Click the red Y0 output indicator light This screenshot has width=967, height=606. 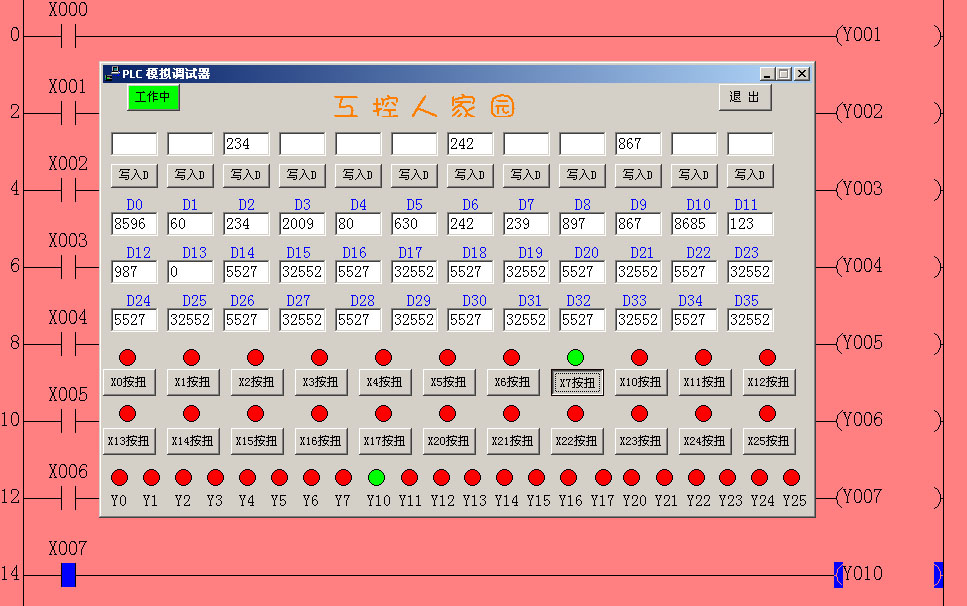(119, 477)
